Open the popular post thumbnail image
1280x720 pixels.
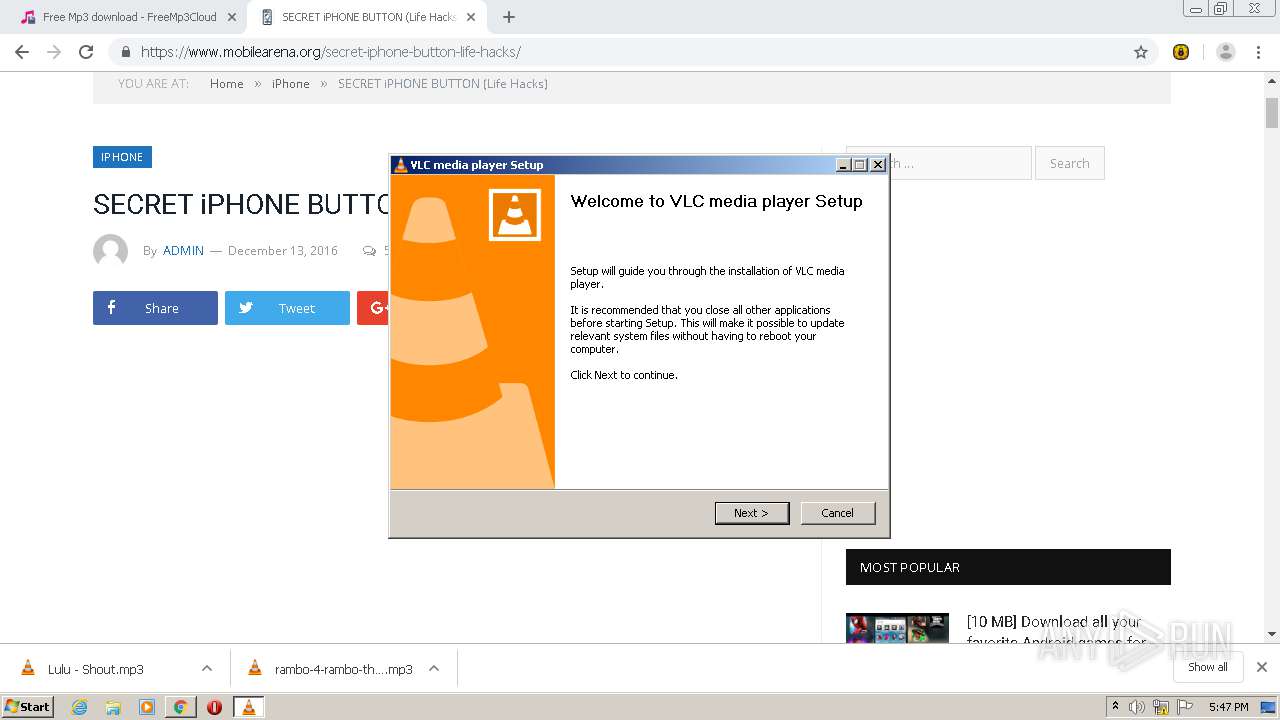click(897, 627)
